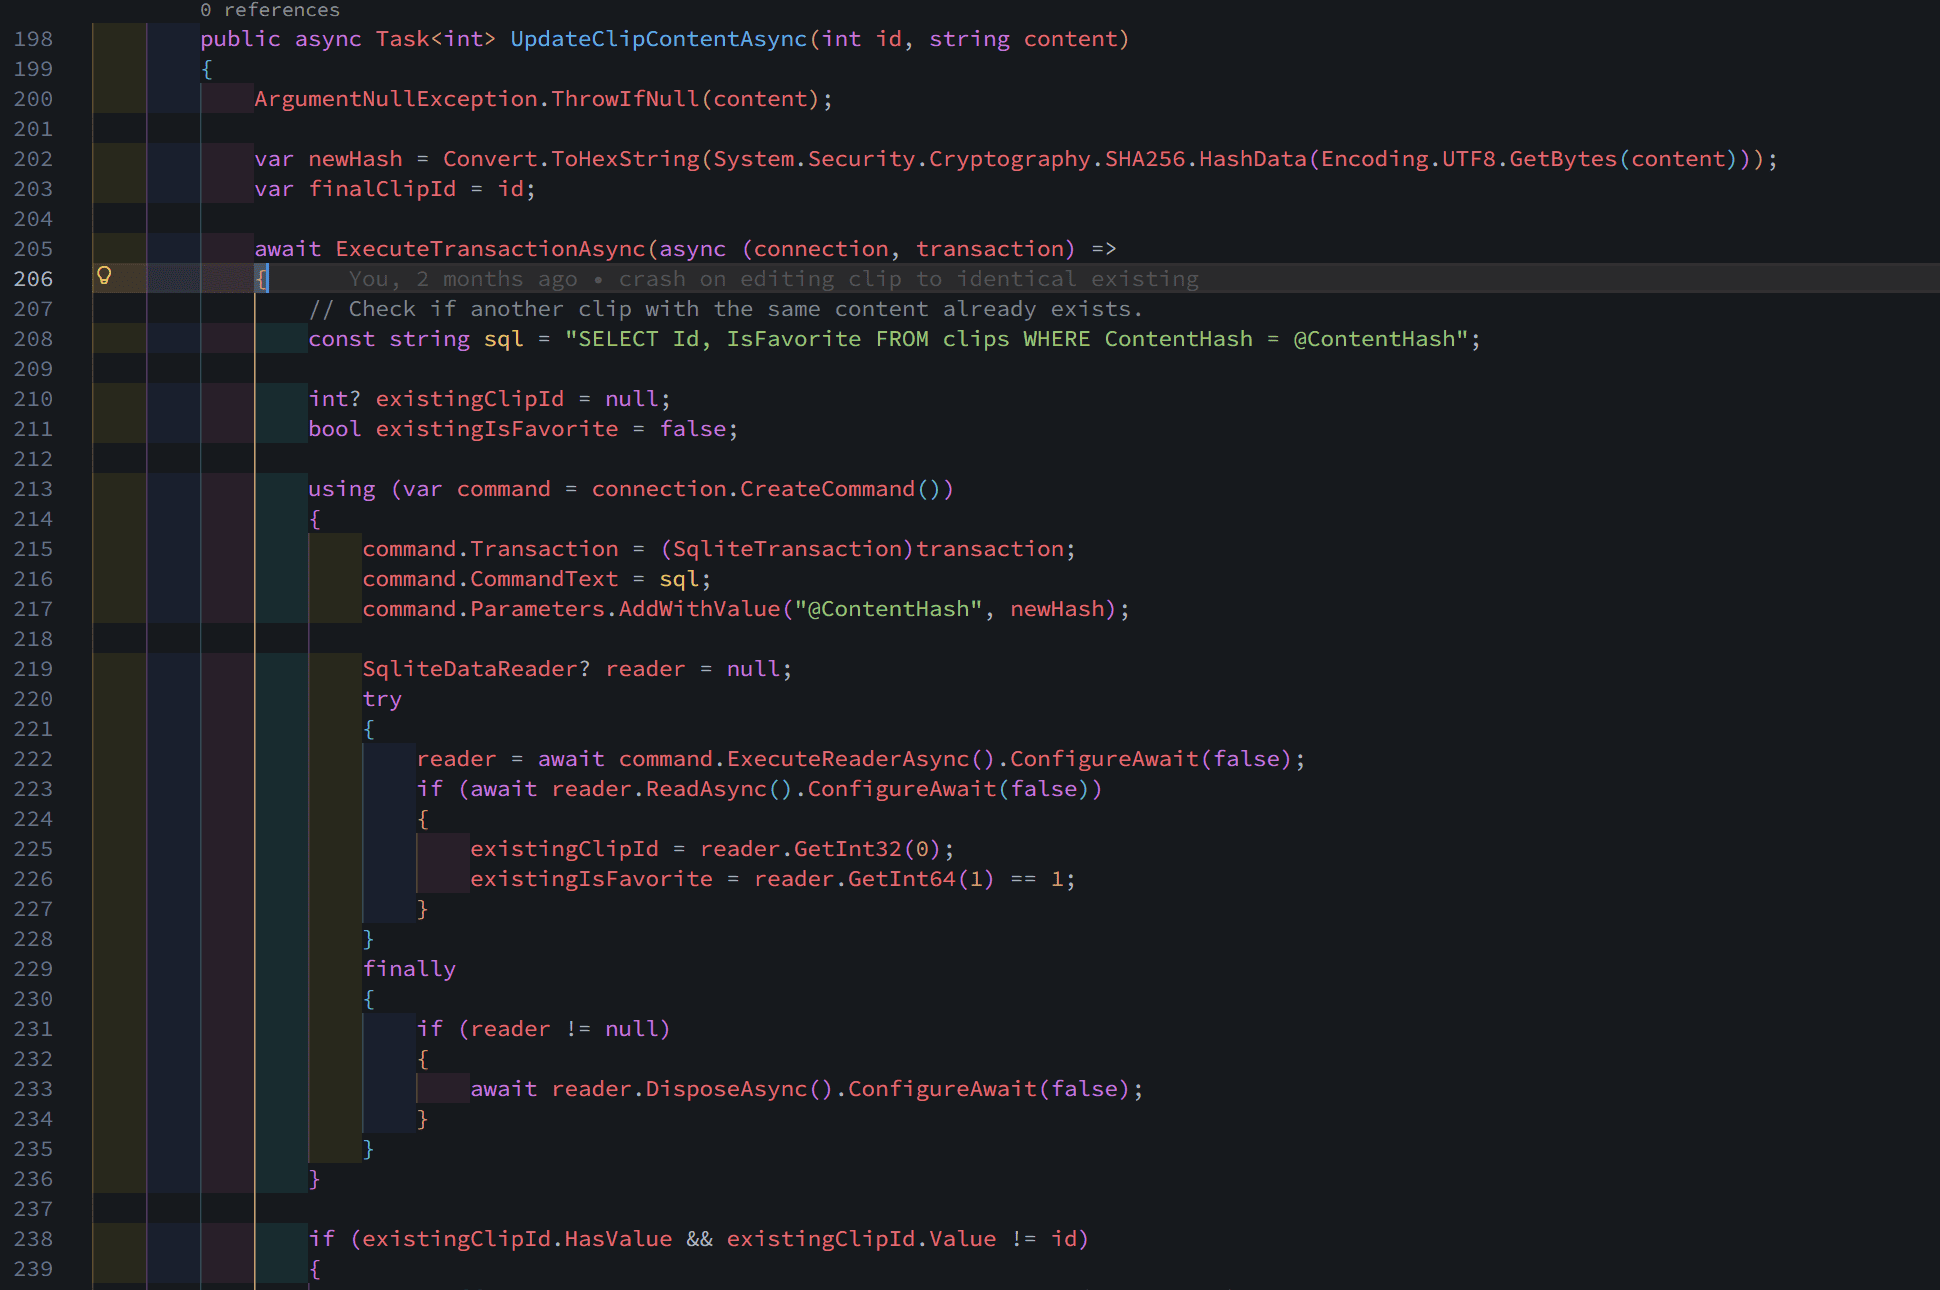Click the finalClipId variable declaration
This screenshot has width=1940, height=1290.
coord(382,189)
